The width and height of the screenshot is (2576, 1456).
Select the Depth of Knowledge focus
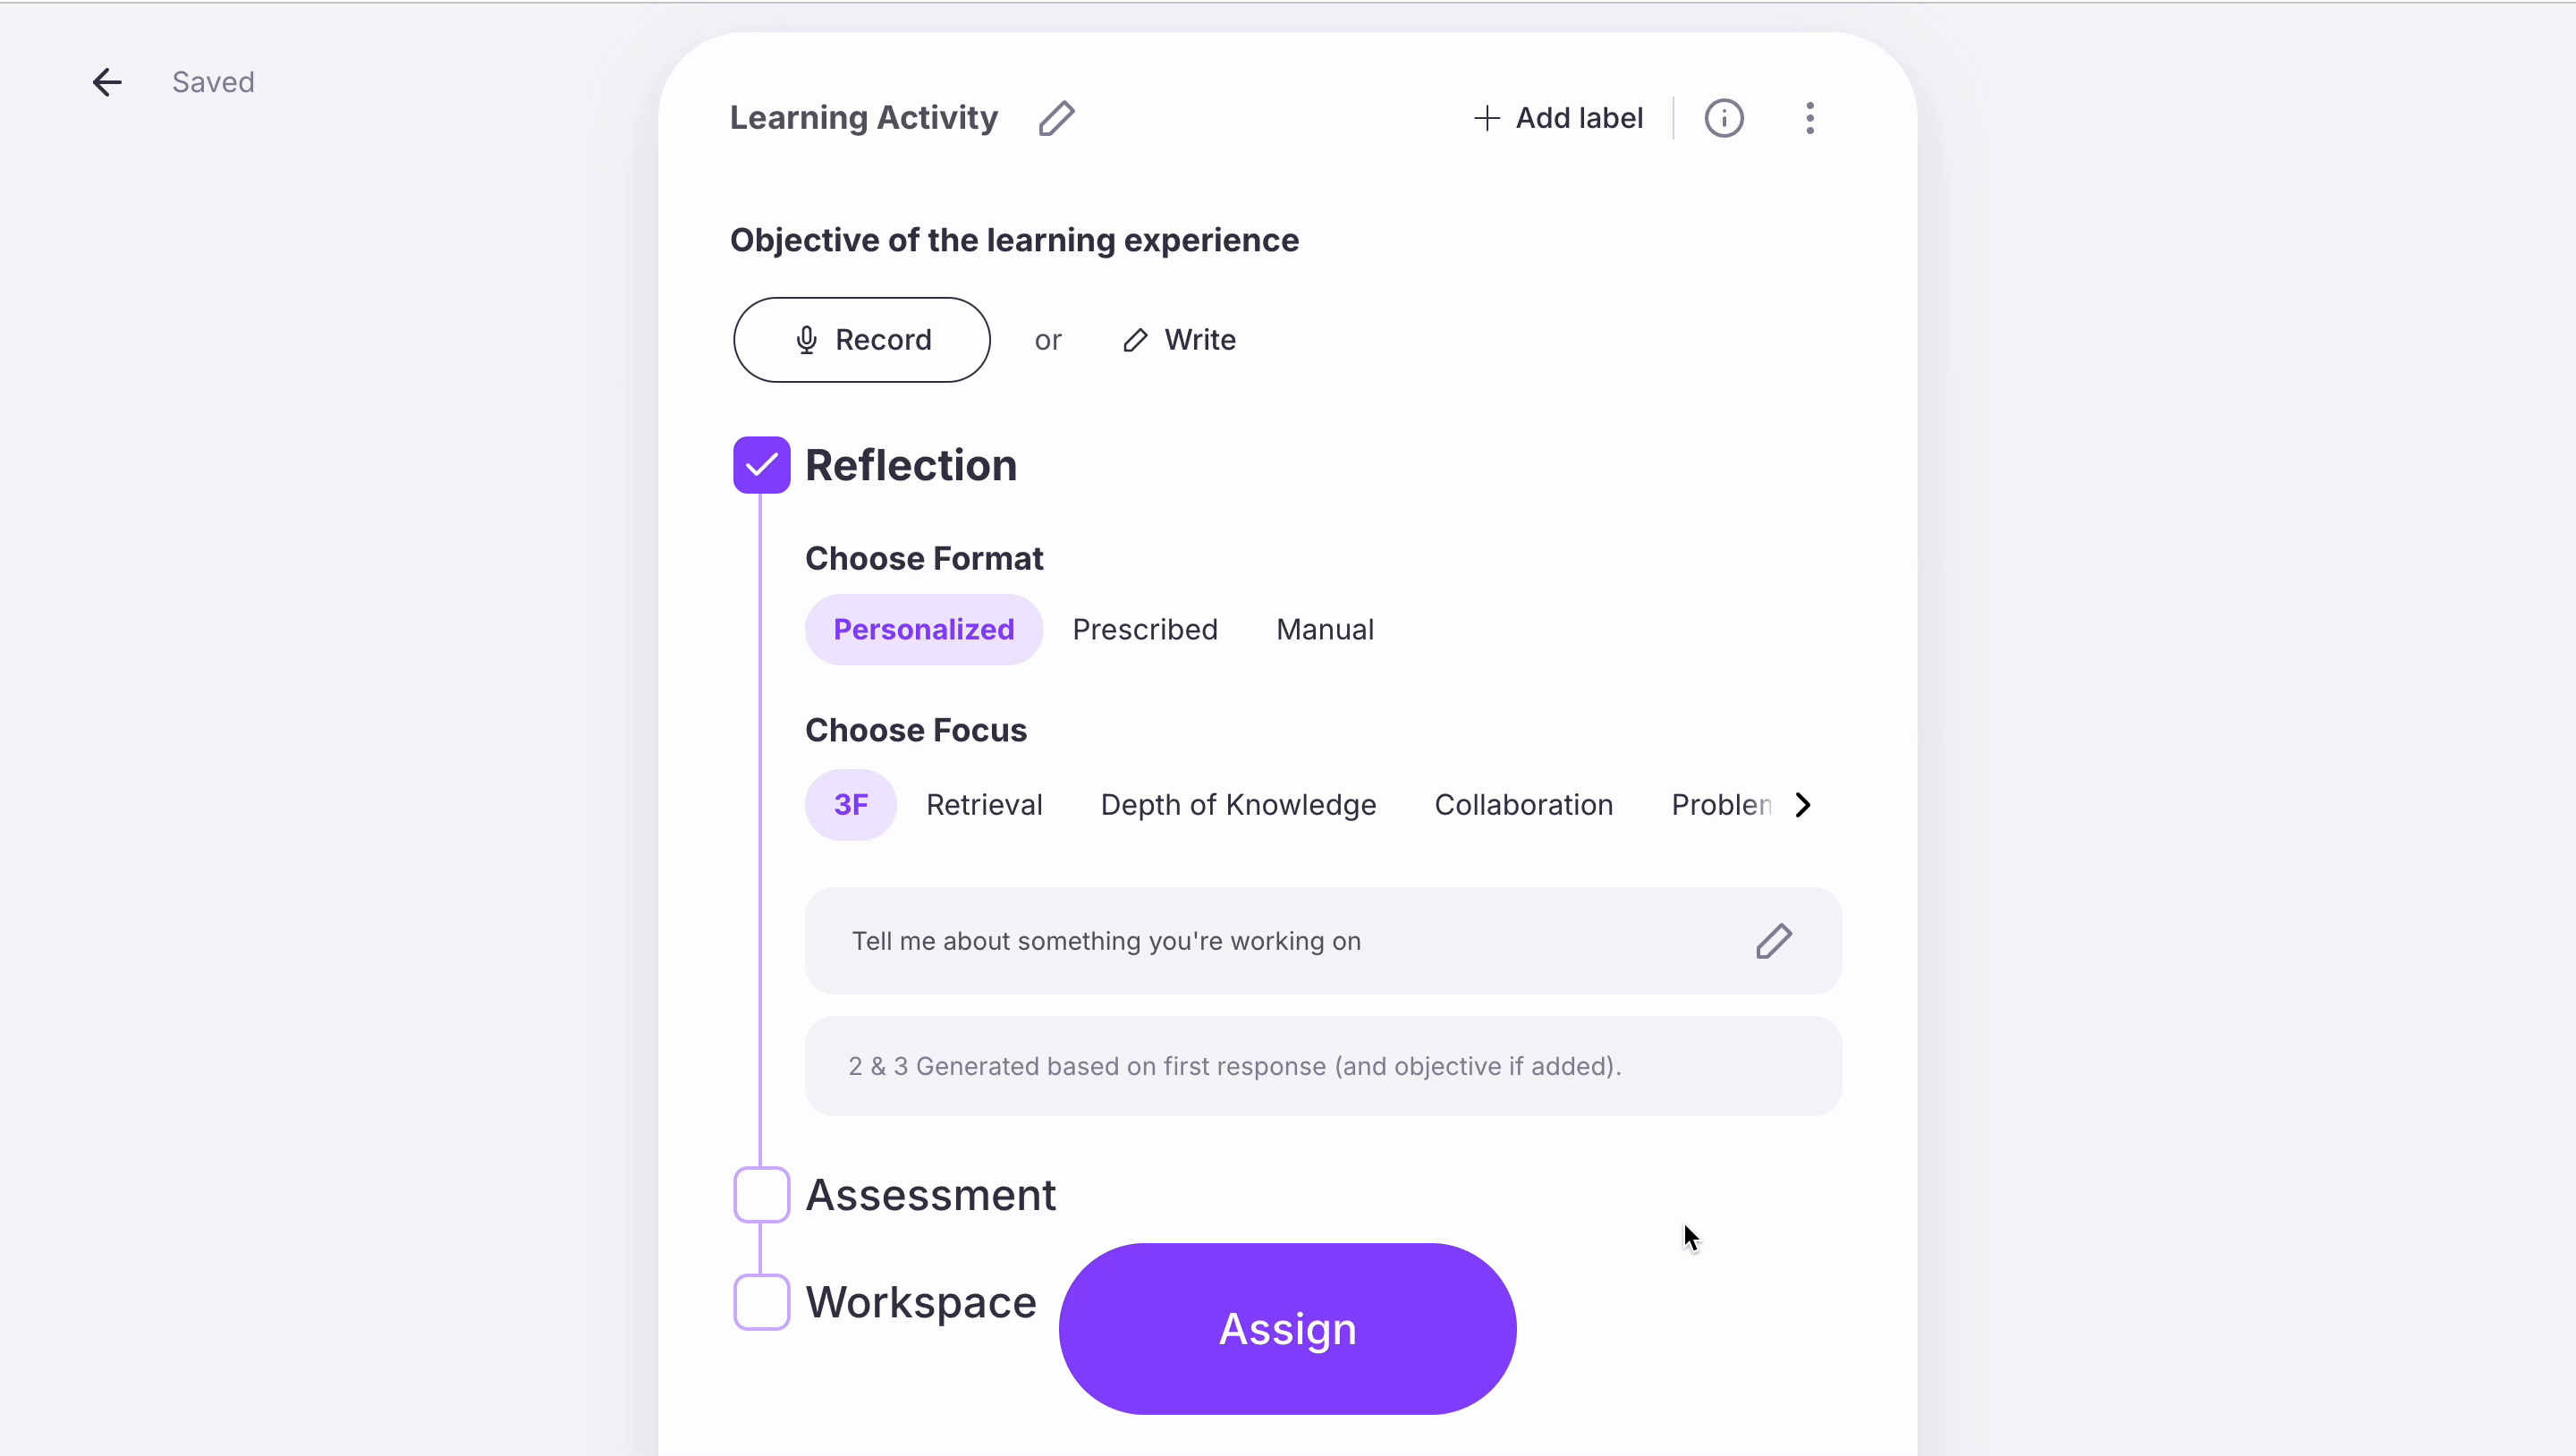[1239, 805]
